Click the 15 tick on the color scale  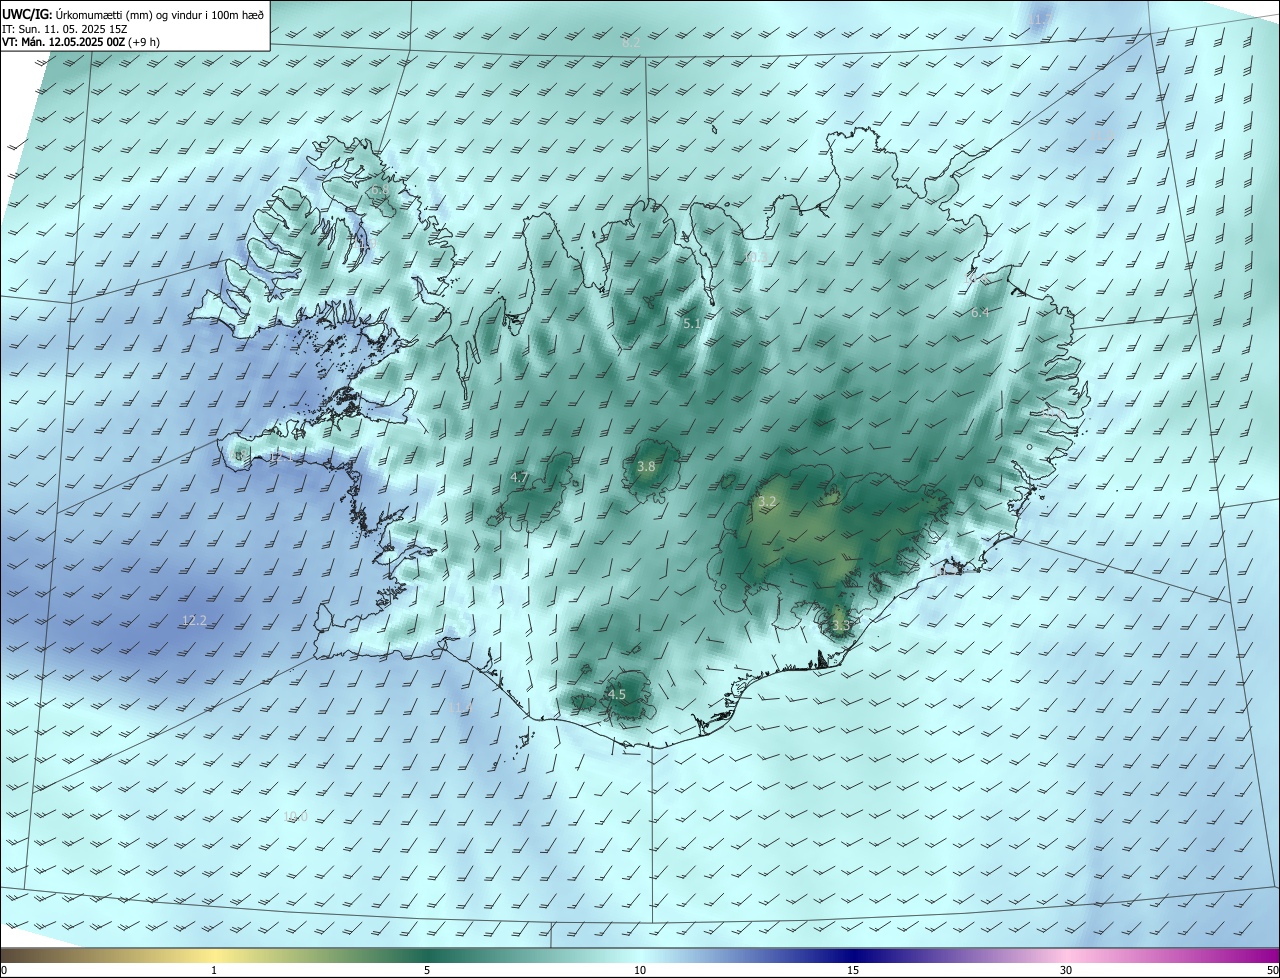click(x=853, y=970)
